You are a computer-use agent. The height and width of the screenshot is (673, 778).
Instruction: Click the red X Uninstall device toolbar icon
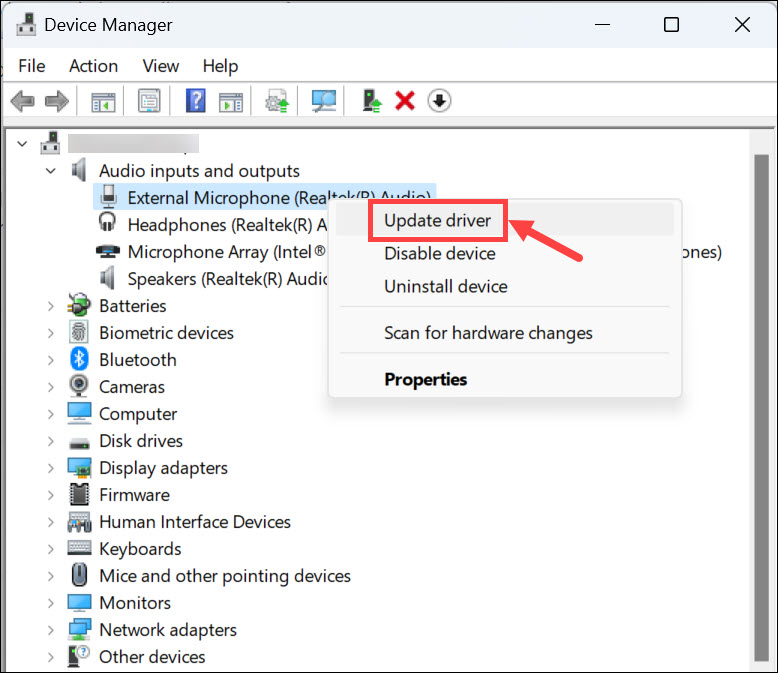point(405,101)
